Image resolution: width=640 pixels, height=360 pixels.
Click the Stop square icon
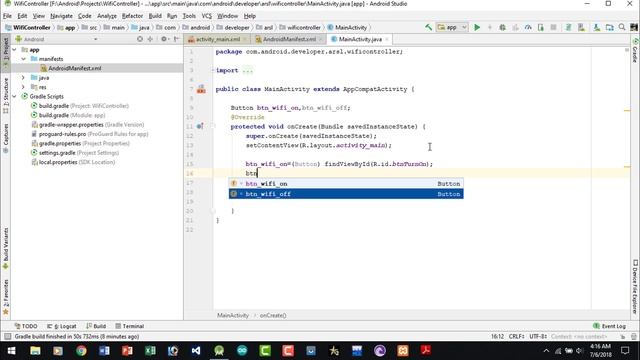[553, 27]
